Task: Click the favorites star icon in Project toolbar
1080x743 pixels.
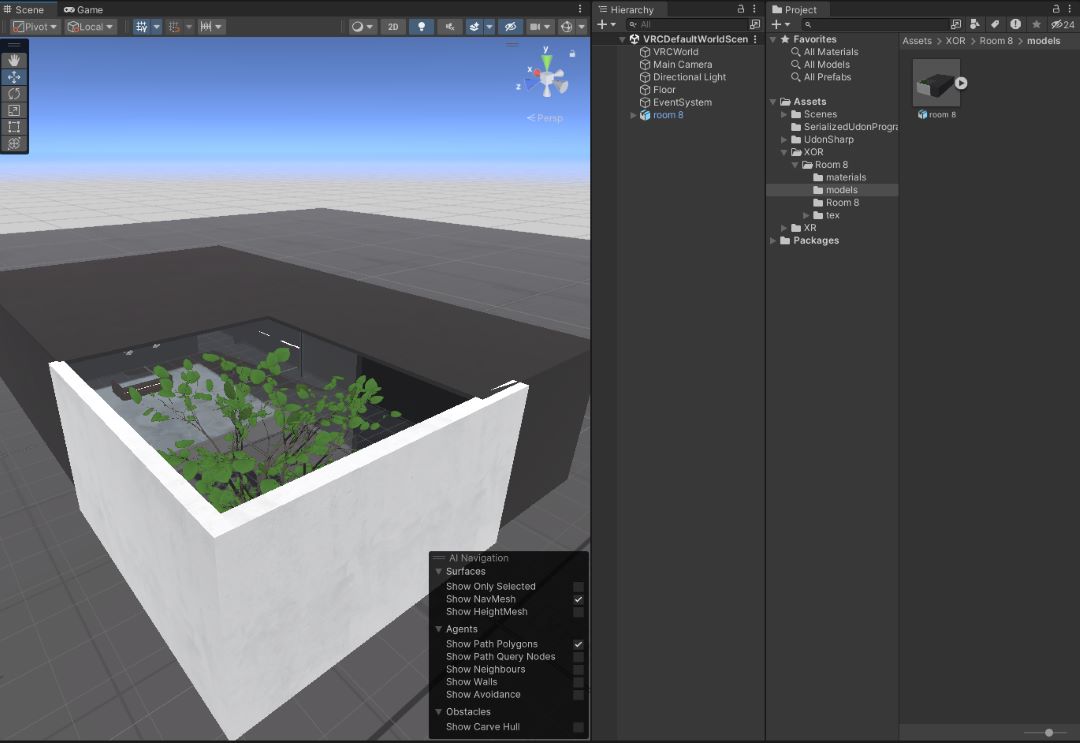Action: [x=1036, y=24]
